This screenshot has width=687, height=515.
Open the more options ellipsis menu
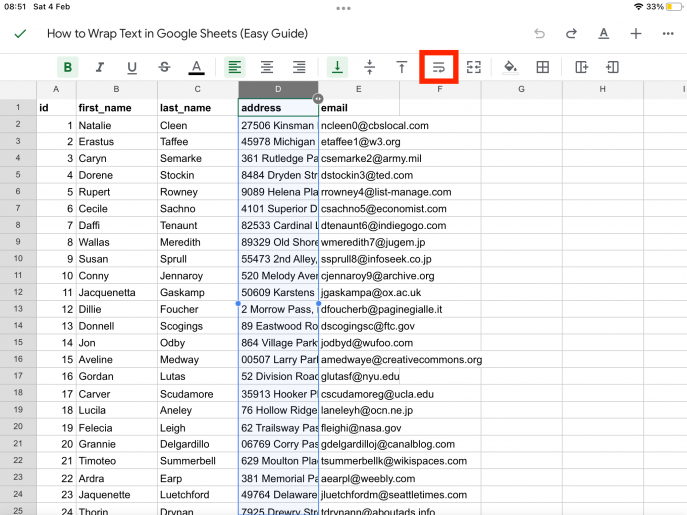668,34
